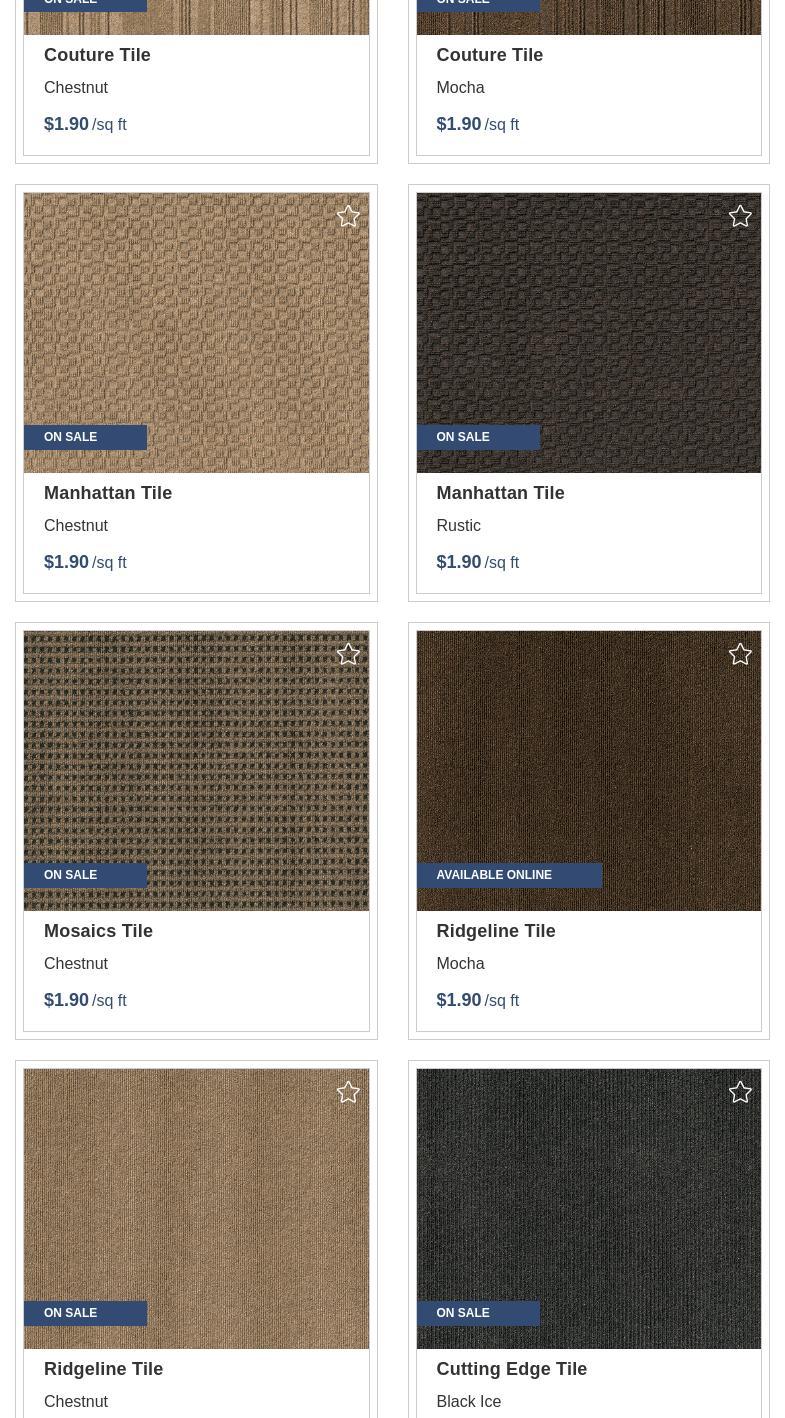
Task: Click the Couture Tile Chestnut title link
Action: [97, 55]
